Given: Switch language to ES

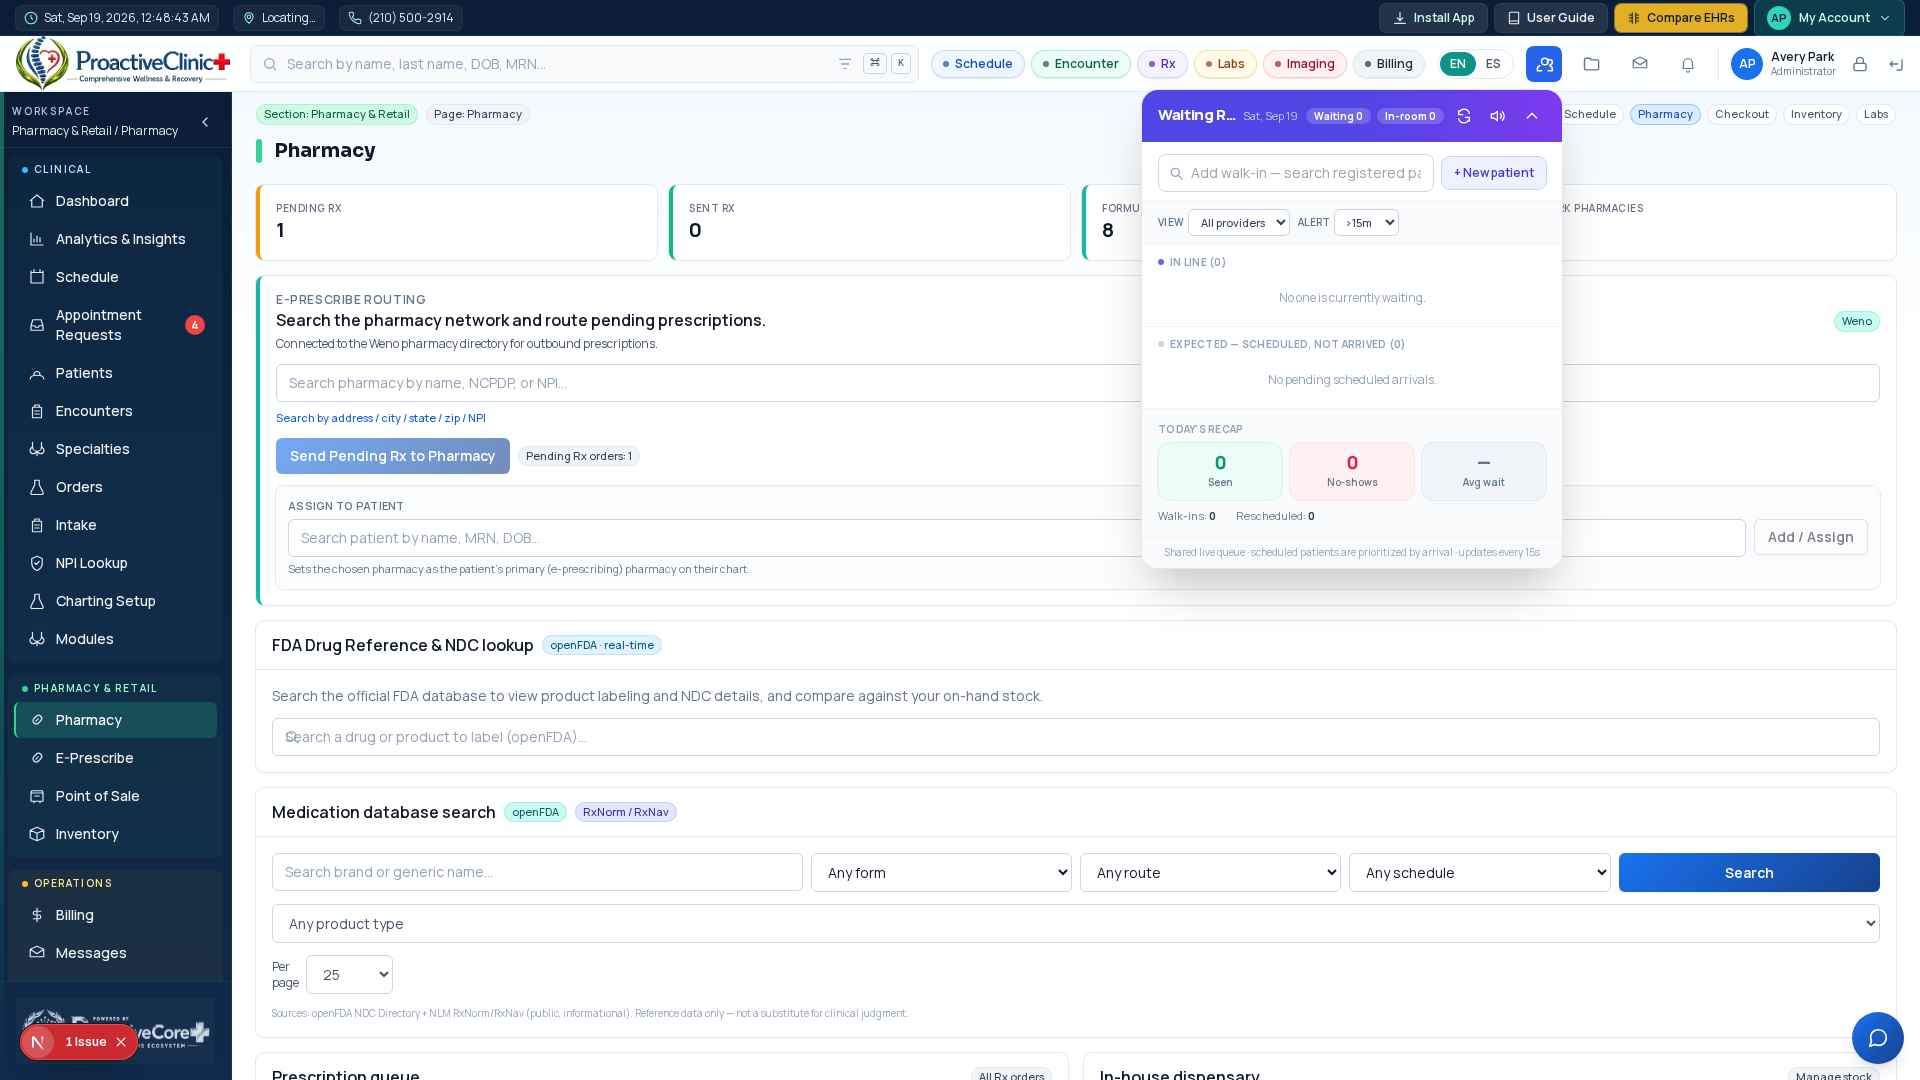Looking at the screenshot, I should 1493,64.
